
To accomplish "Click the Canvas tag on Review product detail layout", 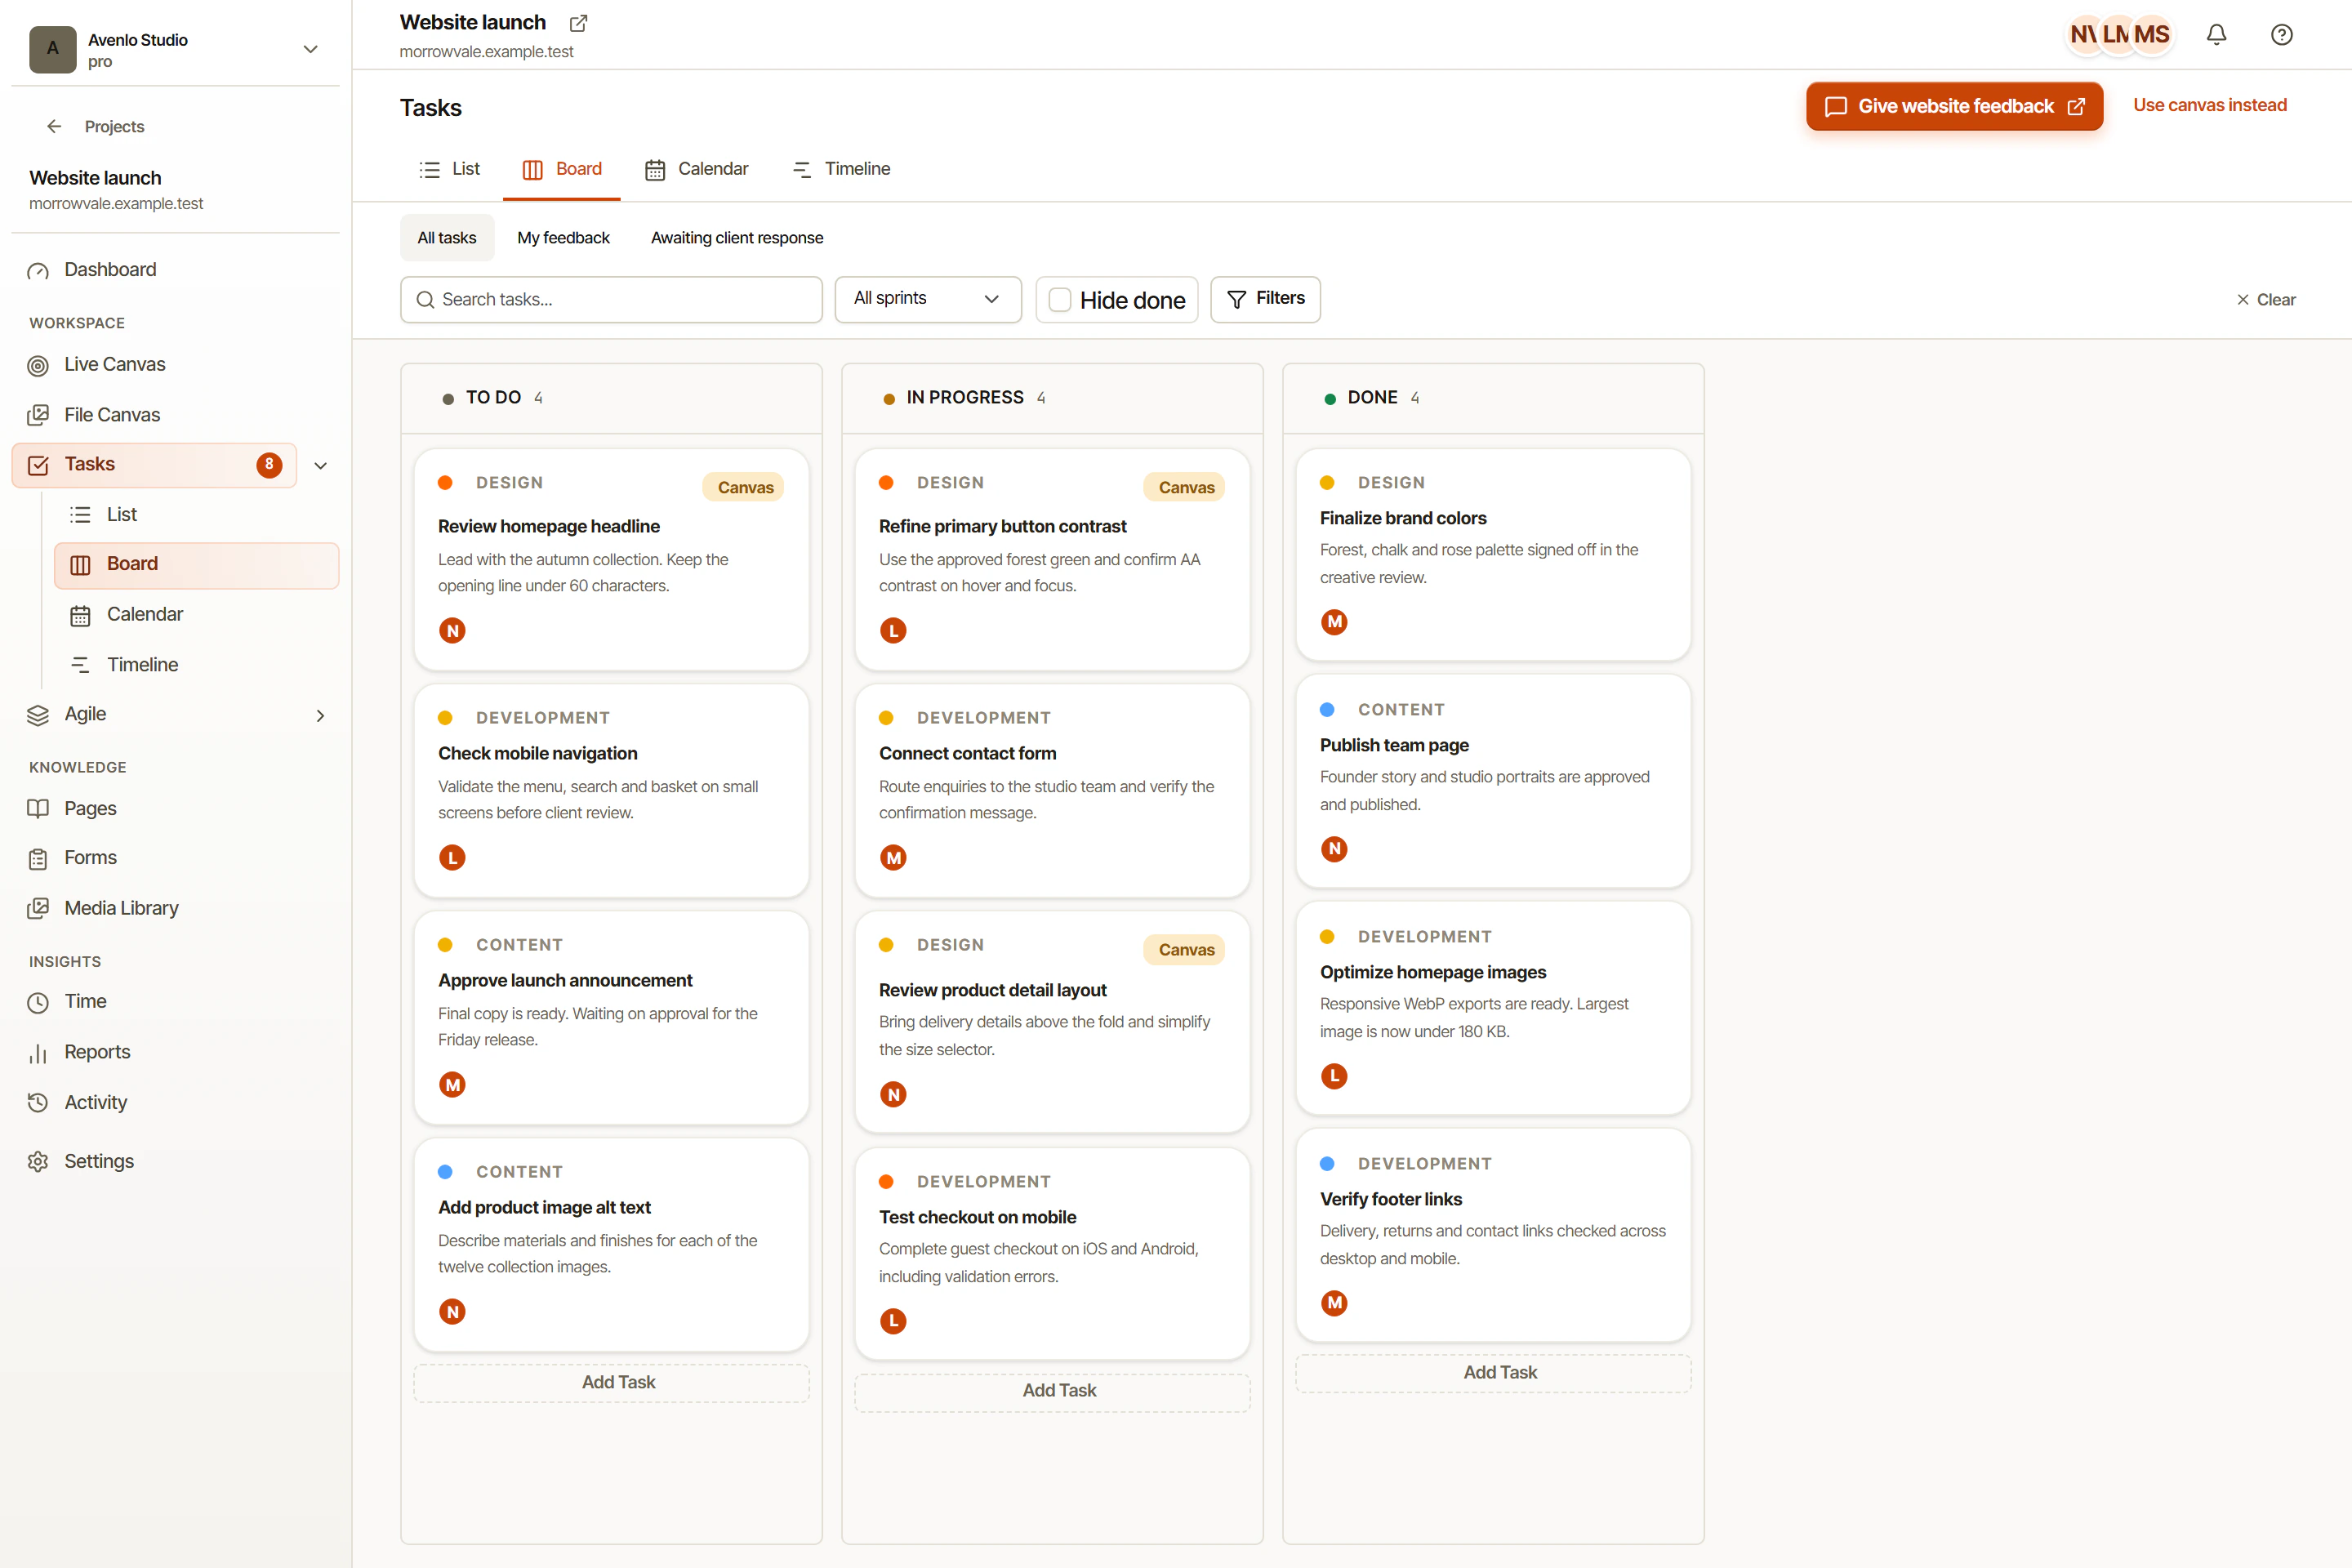I will (1186, 950).
